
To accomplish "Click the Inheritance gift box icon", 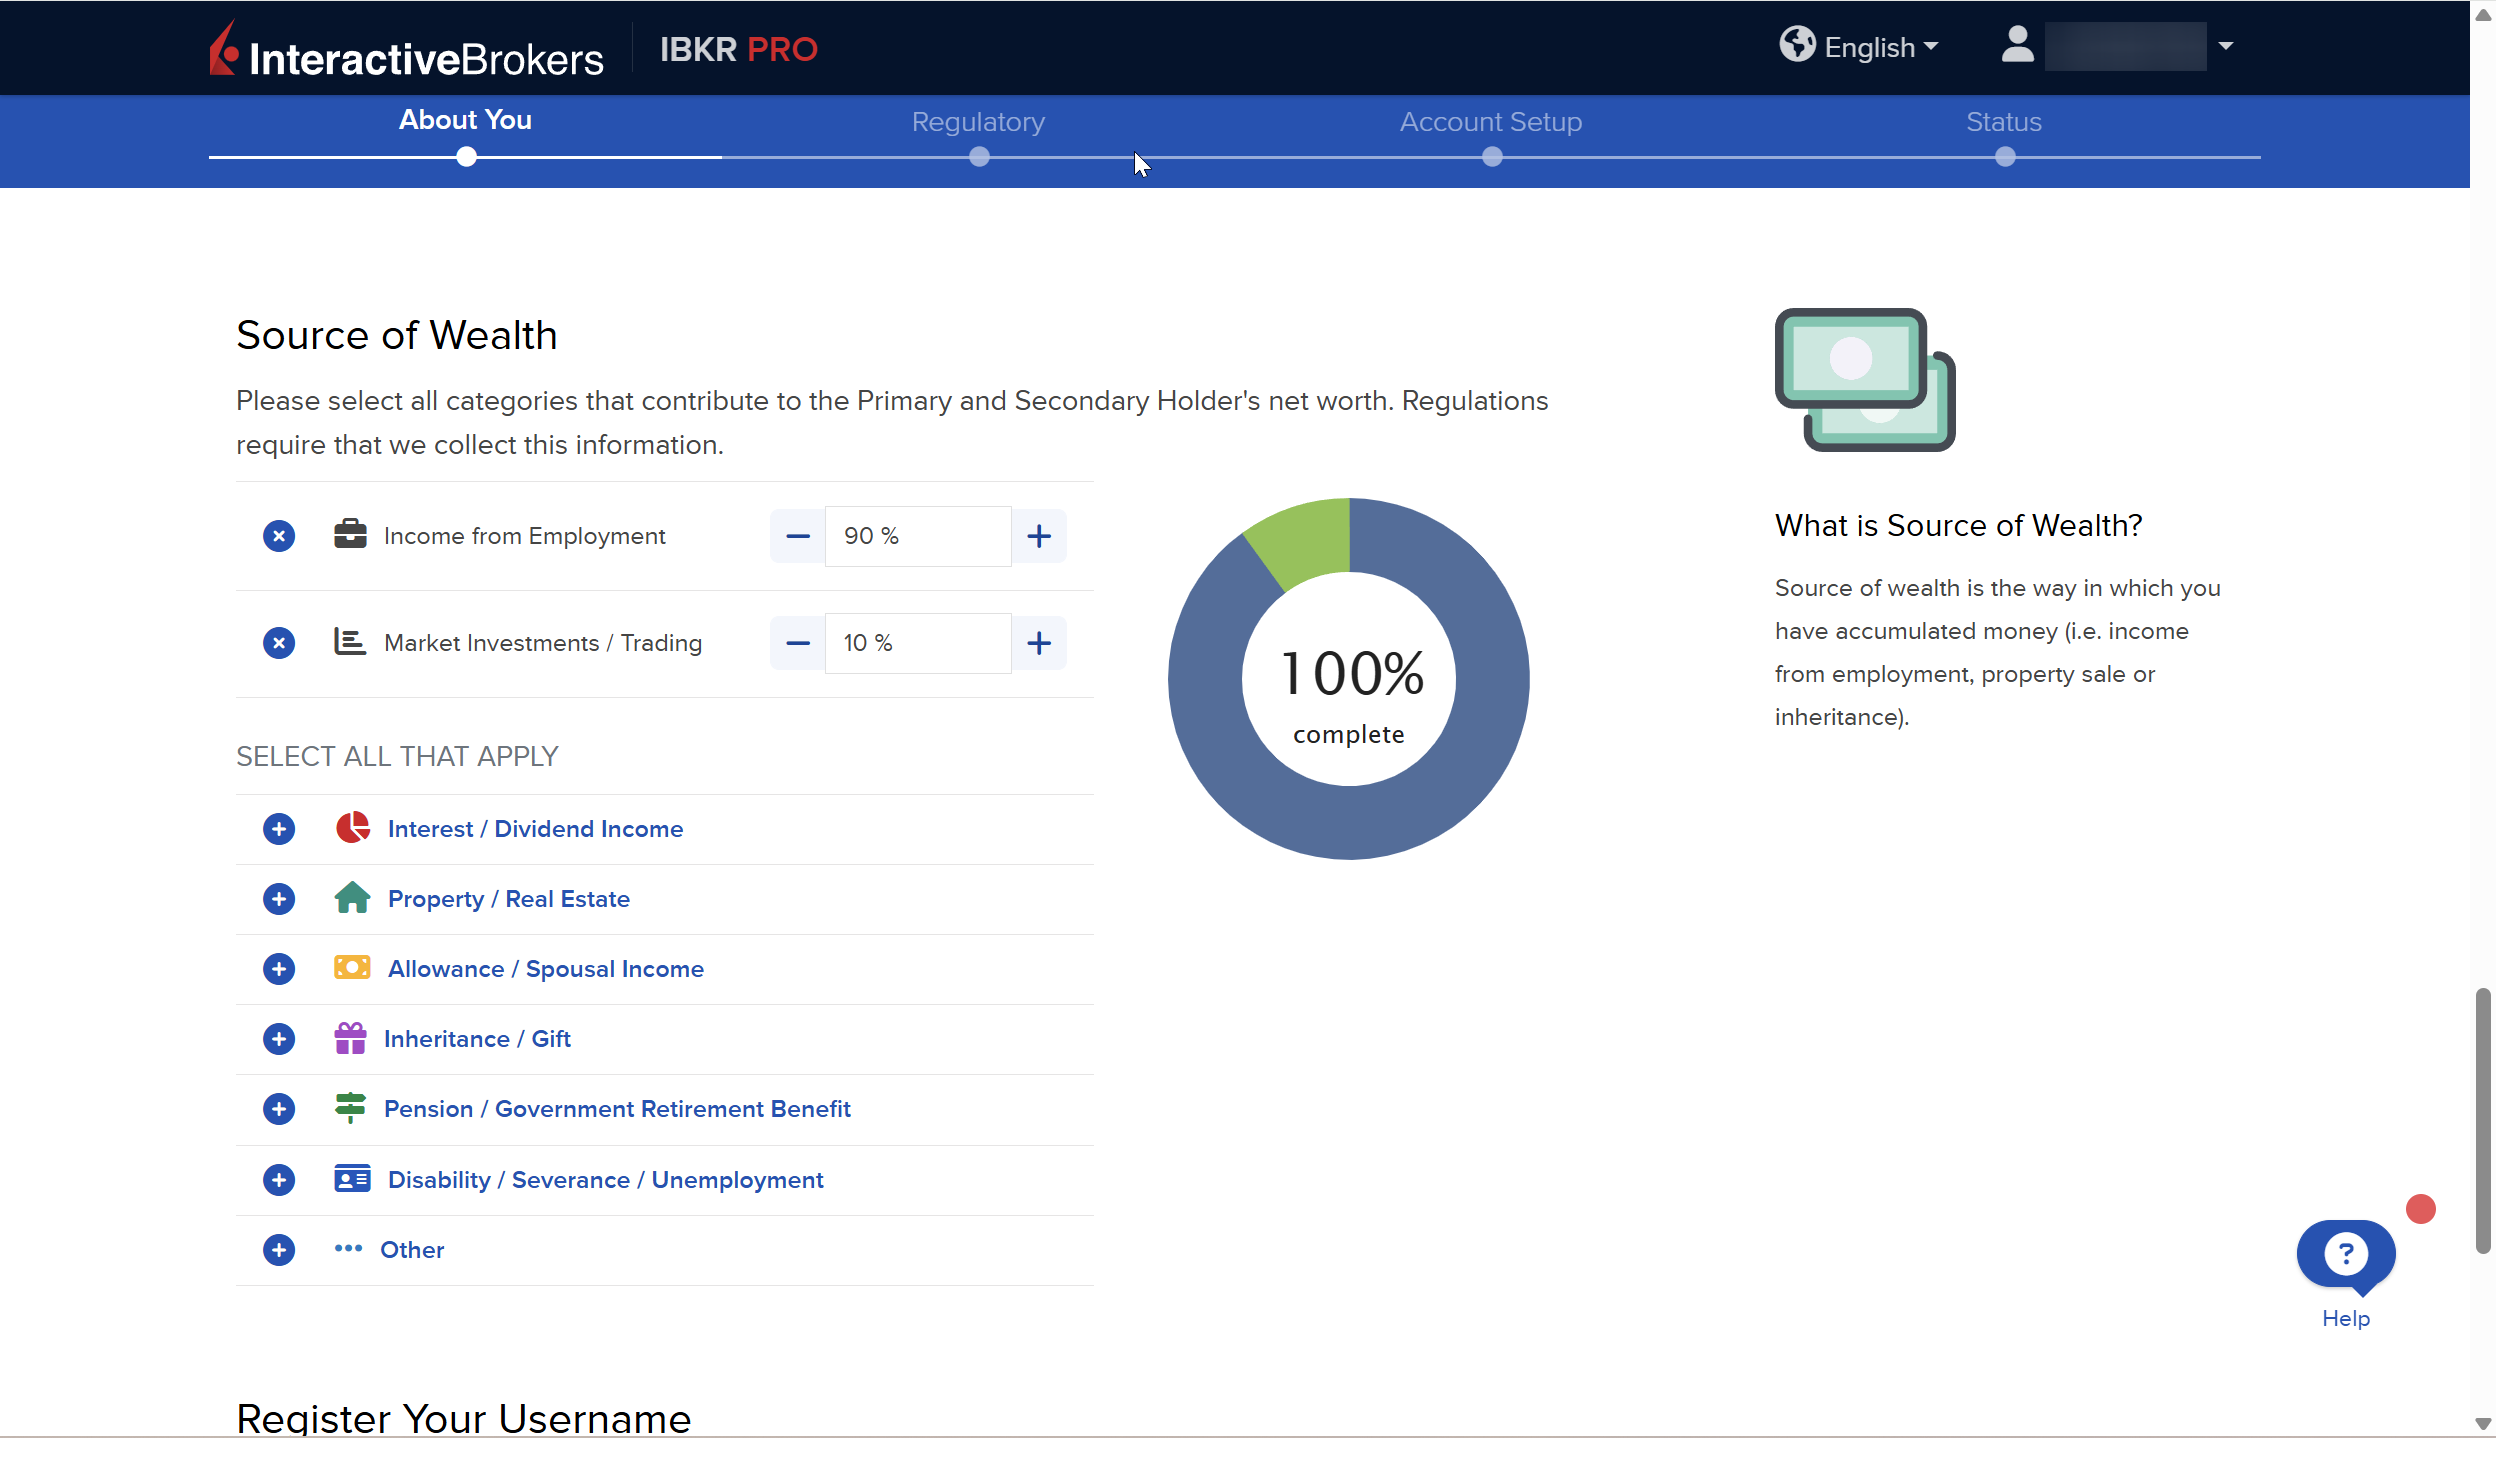I will click(x=350, y=1039).
